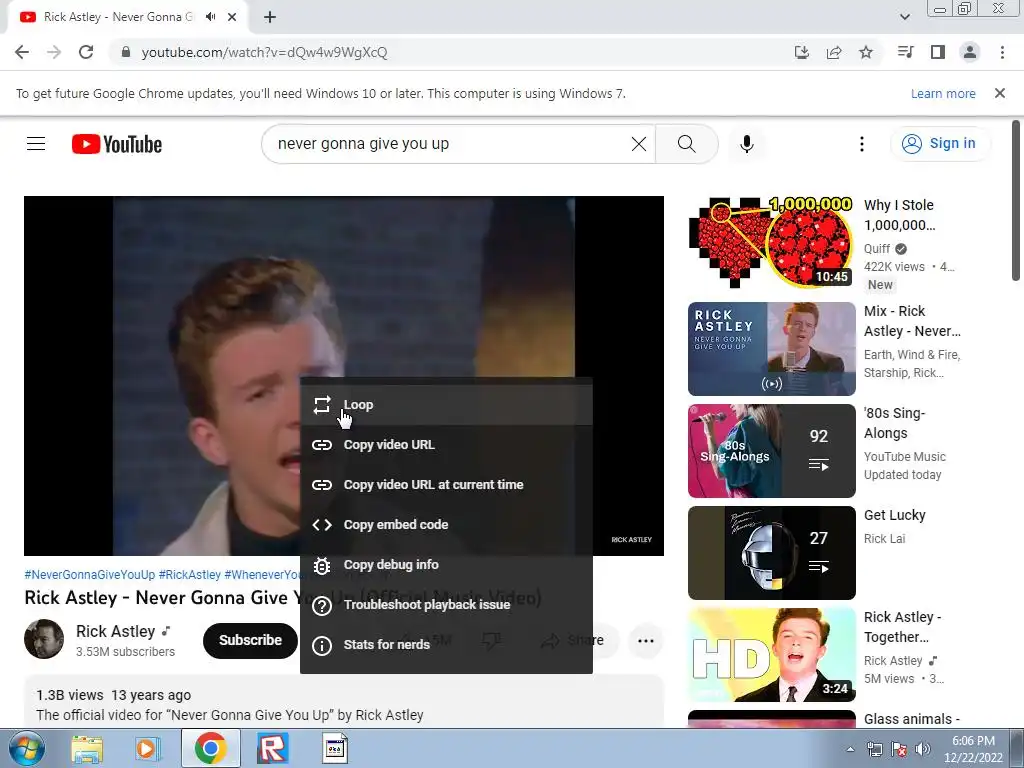Open the Get Lucky playlist thumbnail
Viewport: 1024px width, 768px height.
tap(771, 552)
